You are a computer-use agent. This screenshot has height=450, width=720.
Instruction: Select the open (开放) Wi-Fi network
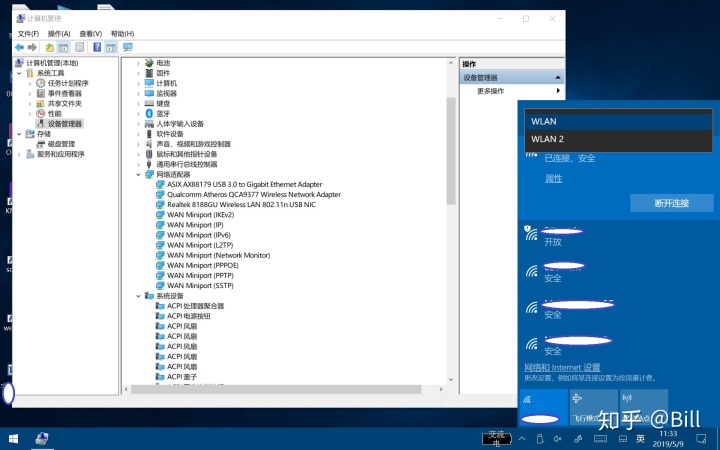[x=618, y=236]
